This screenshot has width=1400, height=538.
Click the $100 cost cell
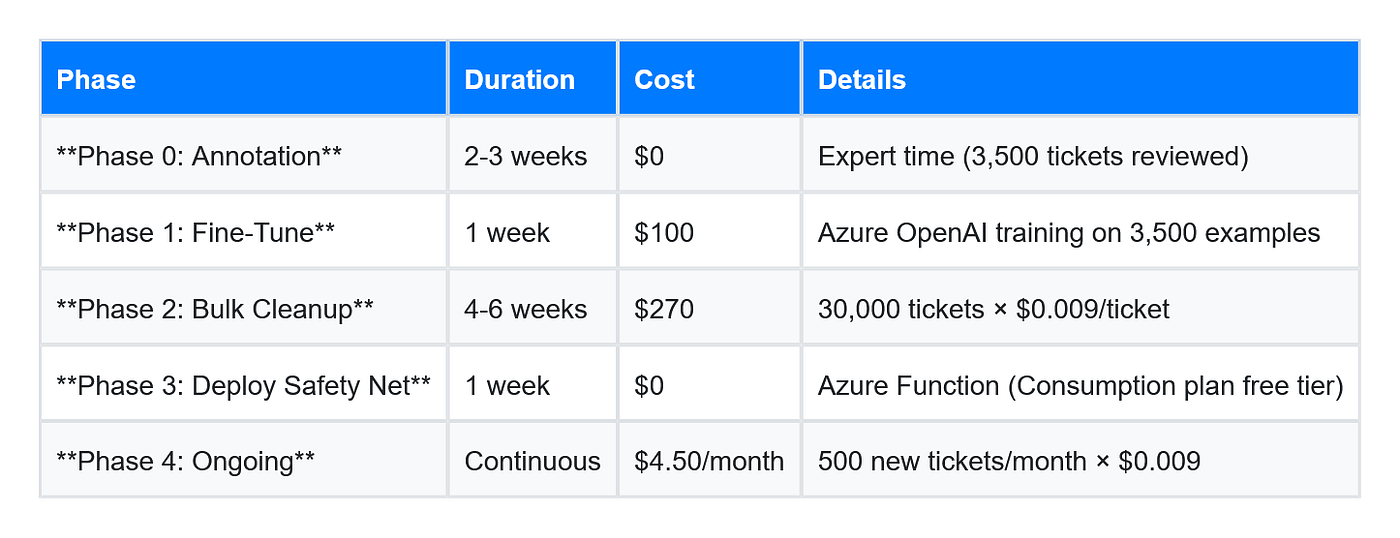click(710, 231)
